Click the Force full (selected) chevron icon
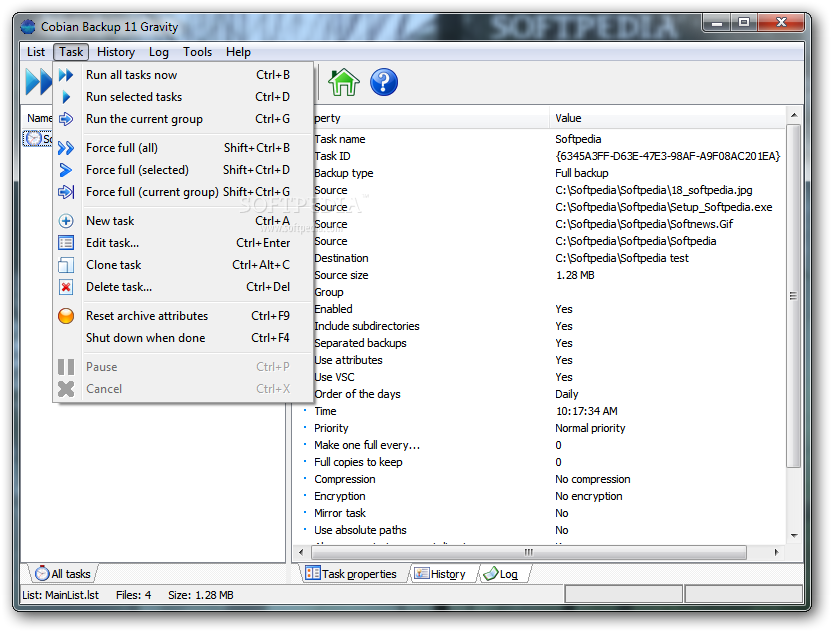 (x=66, y=170)
